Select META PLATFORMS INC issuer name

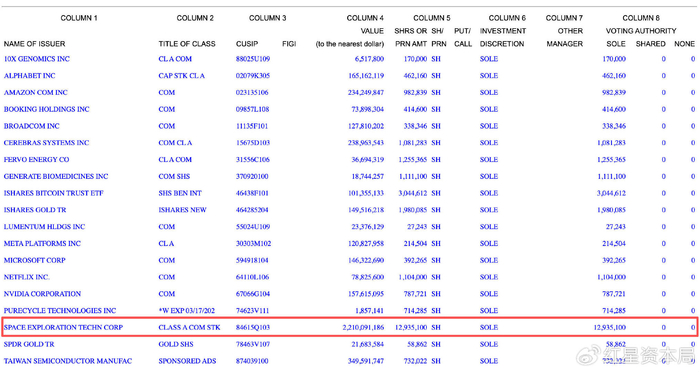pyautogui.click(x=42, y=244)
